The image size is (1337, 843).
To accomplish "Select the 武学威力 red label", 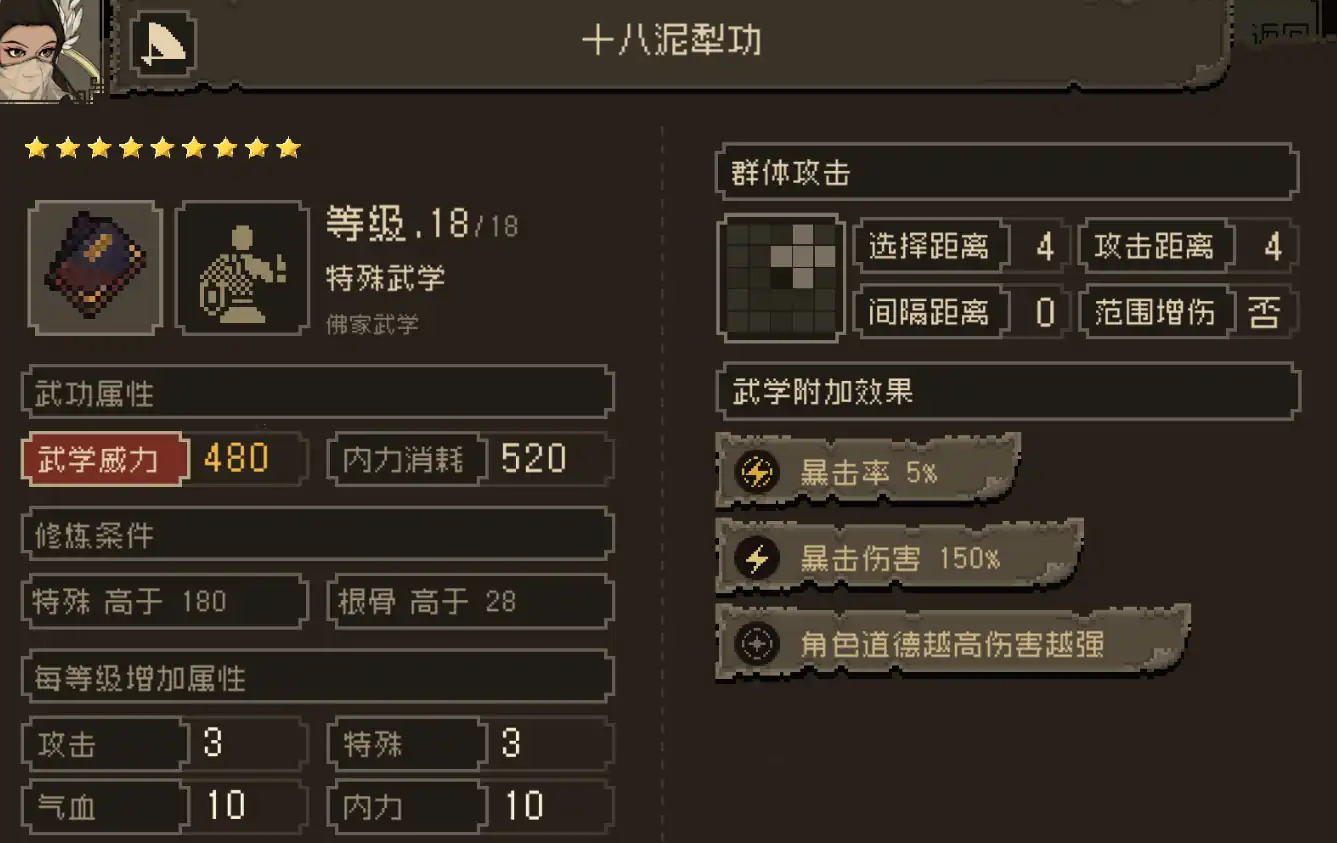I will (104, 459).
